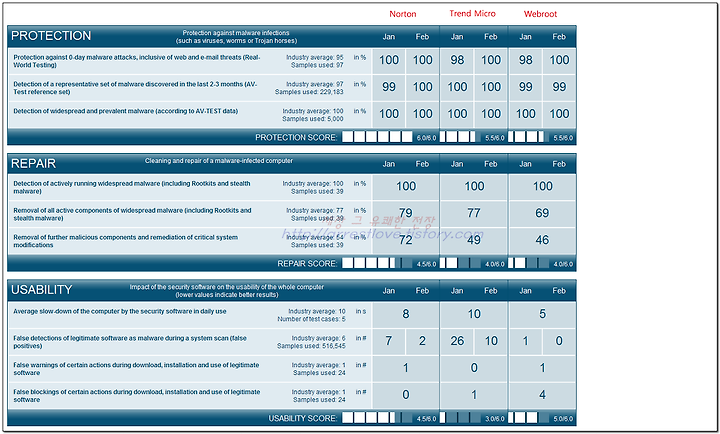Click the Industry average: 95 text
720x434 pixels.
click(x=315, y=57)
